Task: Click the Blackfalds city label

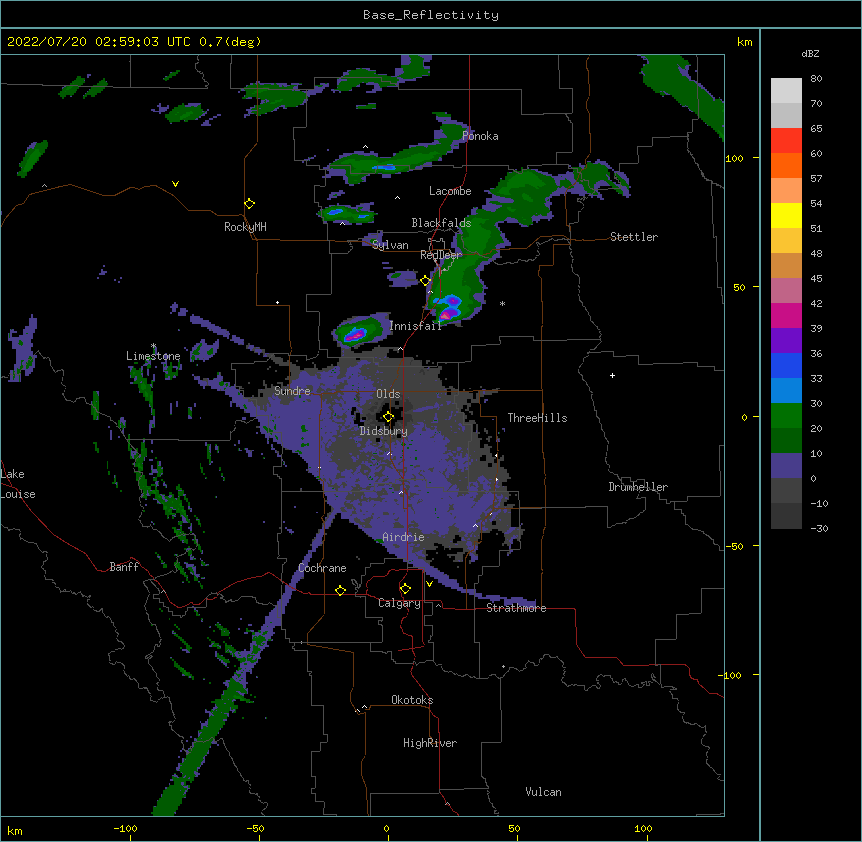Action: pos(441,223)
